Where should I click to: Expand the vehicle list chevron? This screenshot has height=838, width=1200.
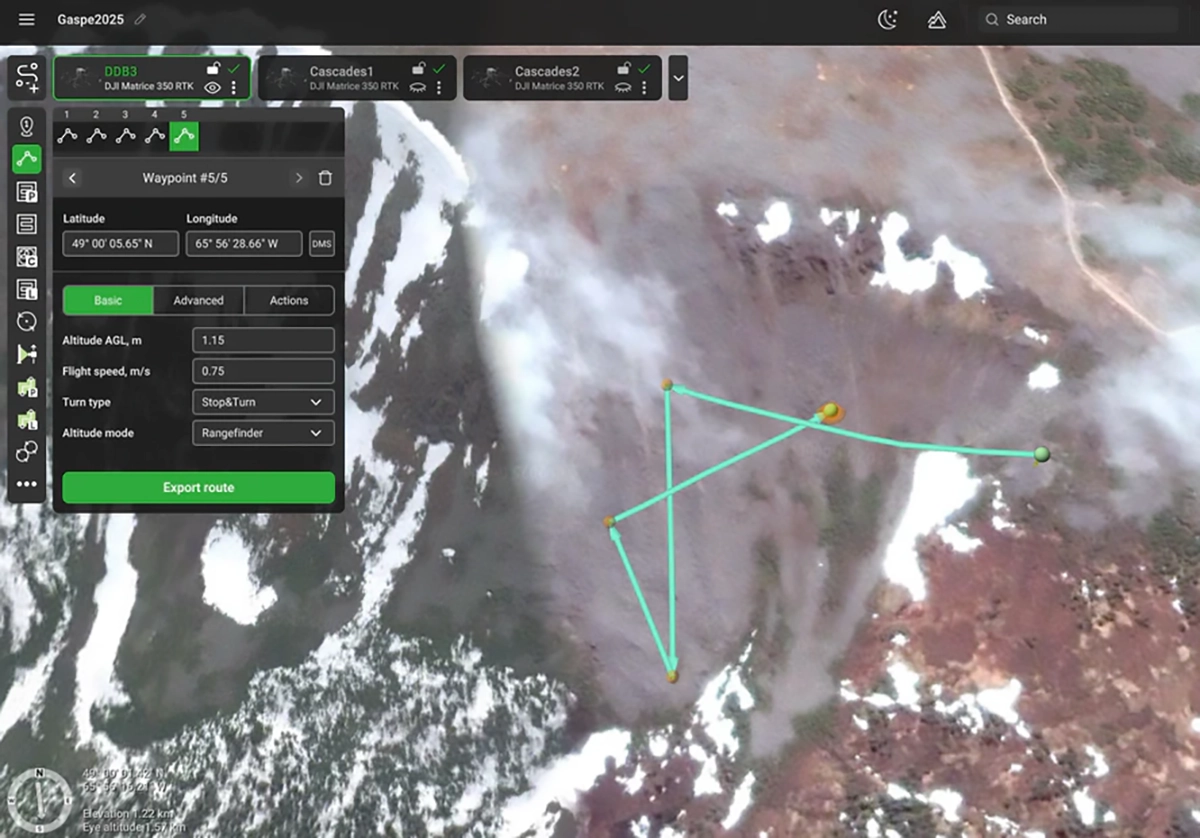pyautogui.click(x=678, y=77)
